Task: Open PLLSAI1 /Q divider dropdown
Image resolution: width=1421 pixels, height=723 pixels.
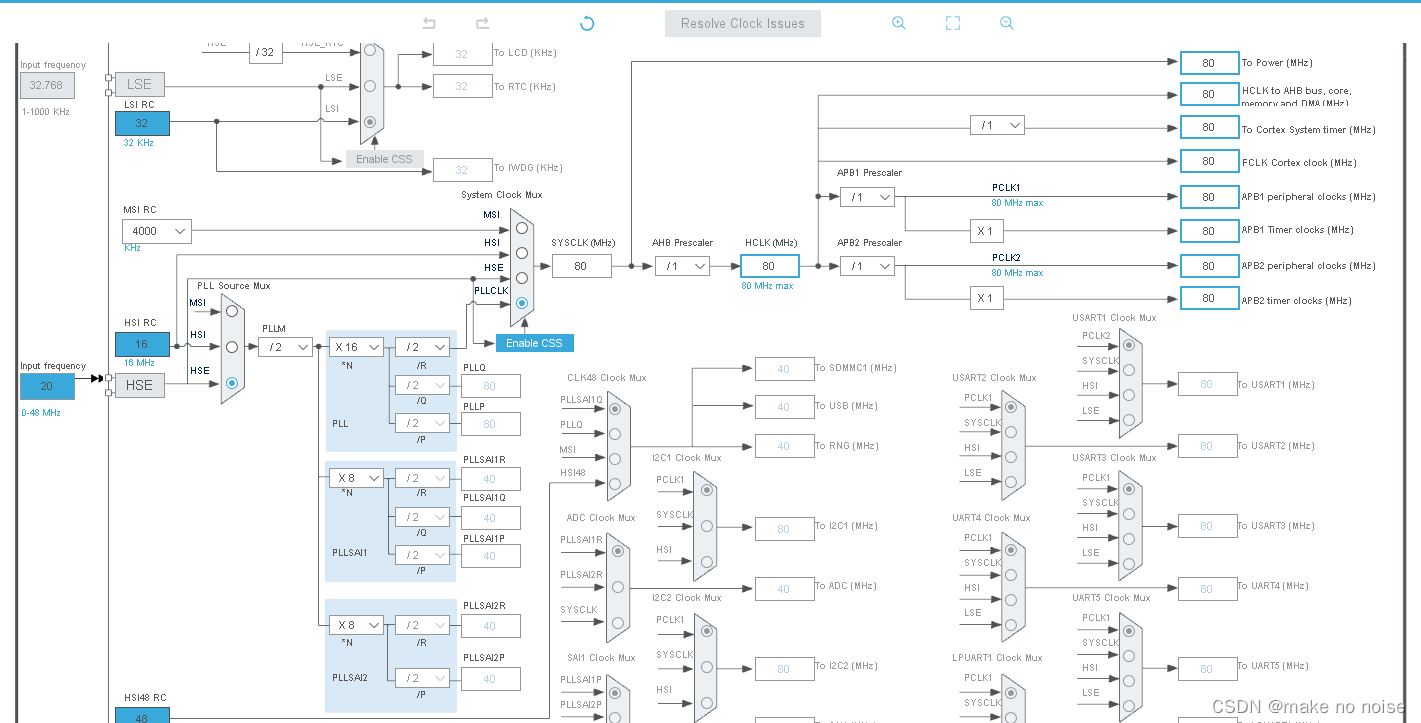Action: click(x=422, y=517)
